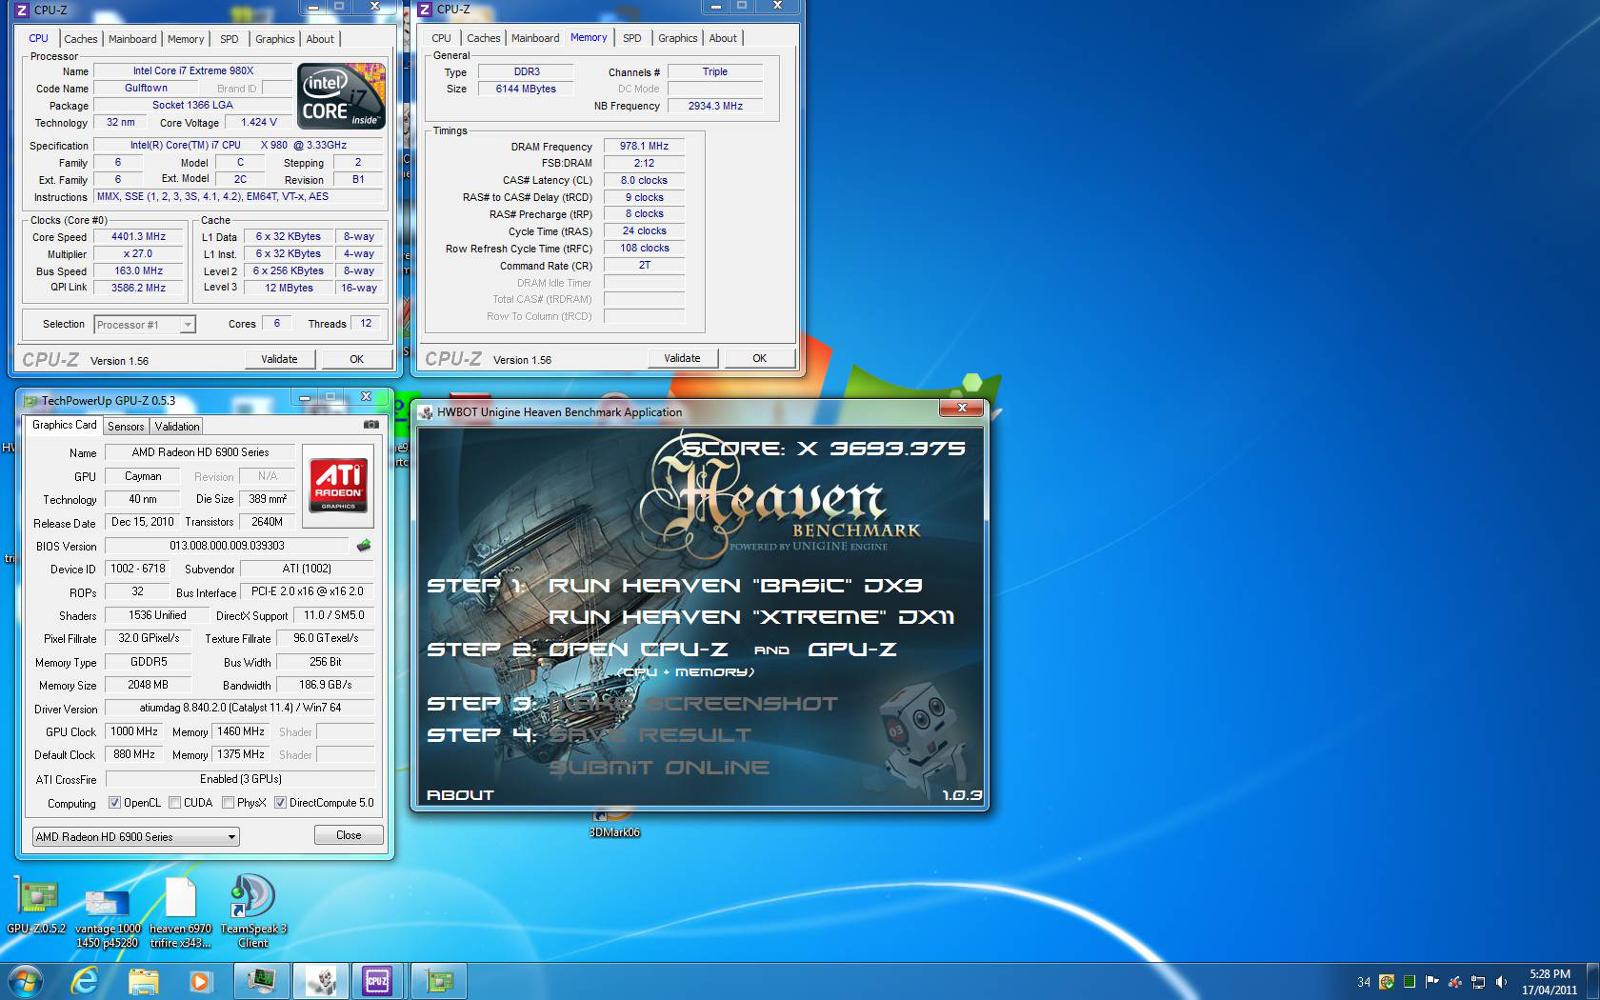
Task: Open the vantage 1000 1450 p45280 desktop file
Action: (x=107, y=918)
